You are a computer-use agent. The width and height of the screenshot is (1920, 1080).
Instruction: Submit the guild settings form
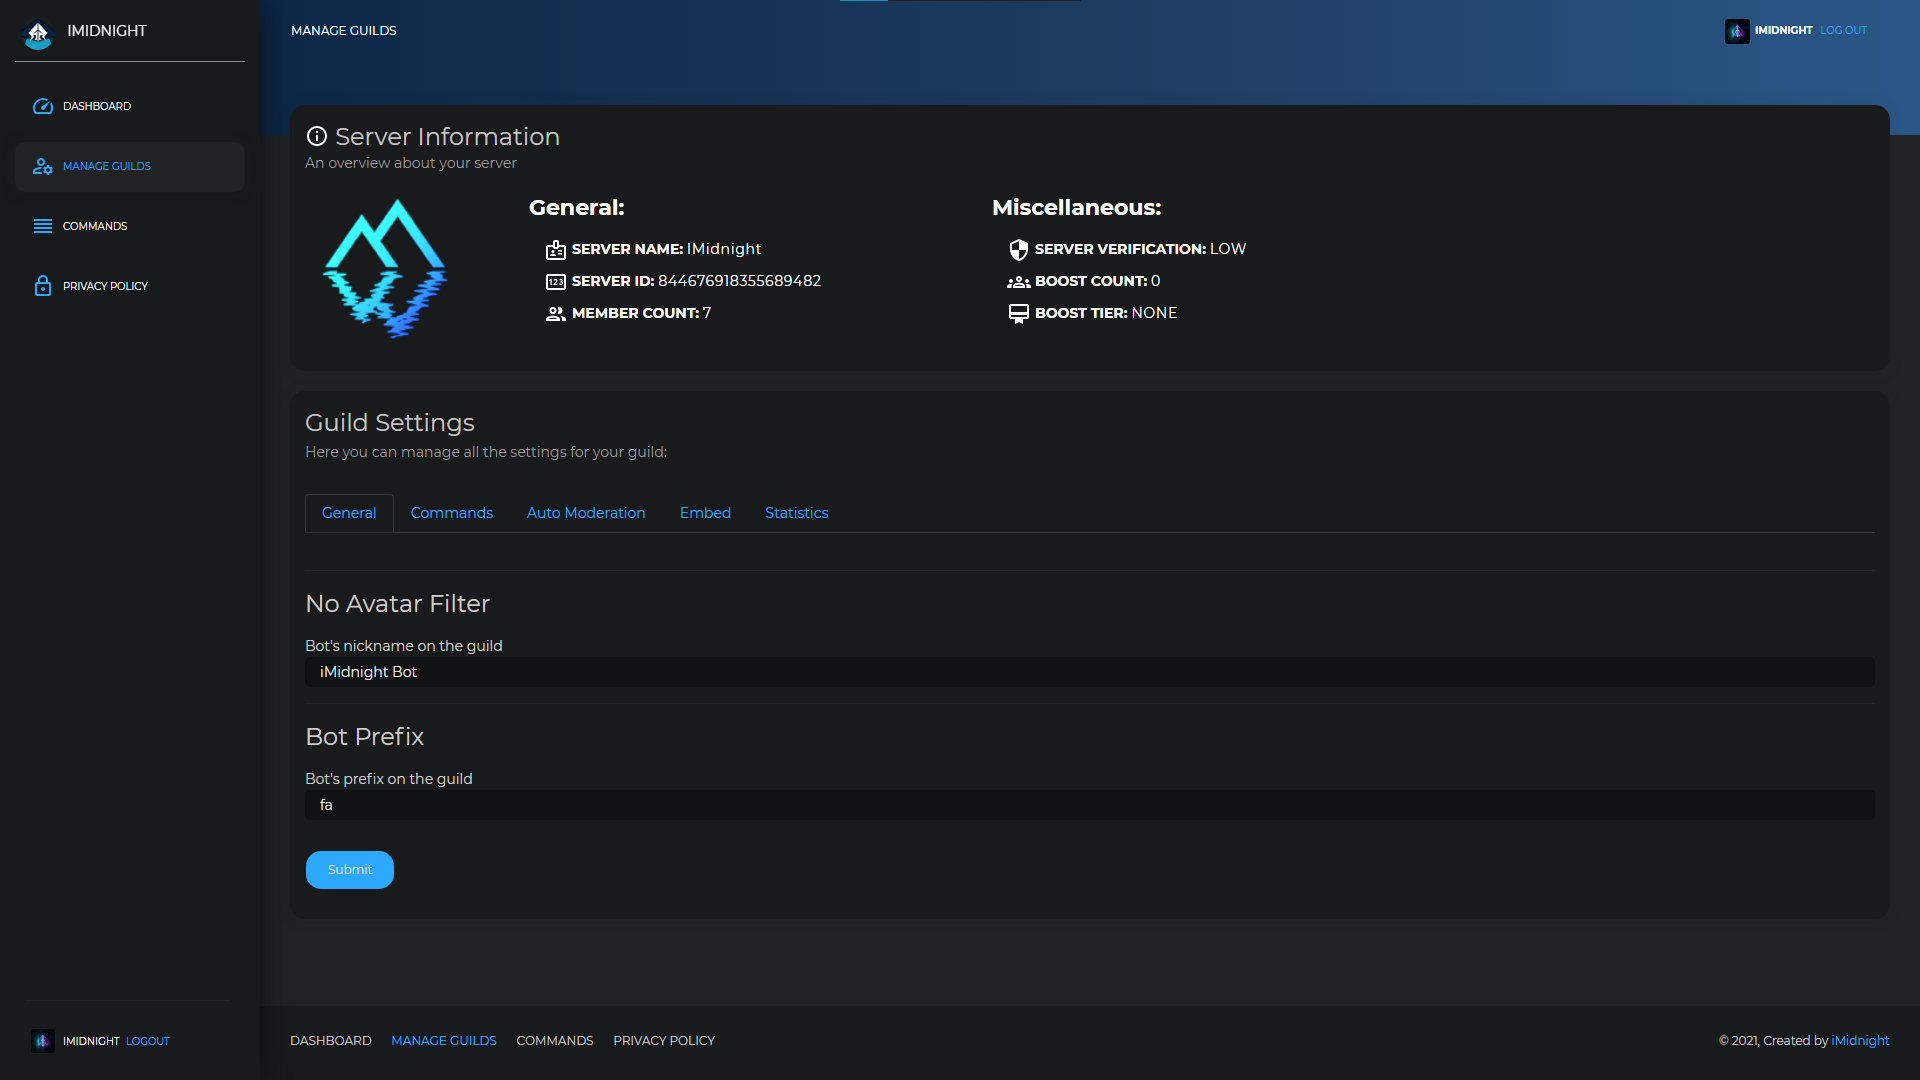pos(350,870)
